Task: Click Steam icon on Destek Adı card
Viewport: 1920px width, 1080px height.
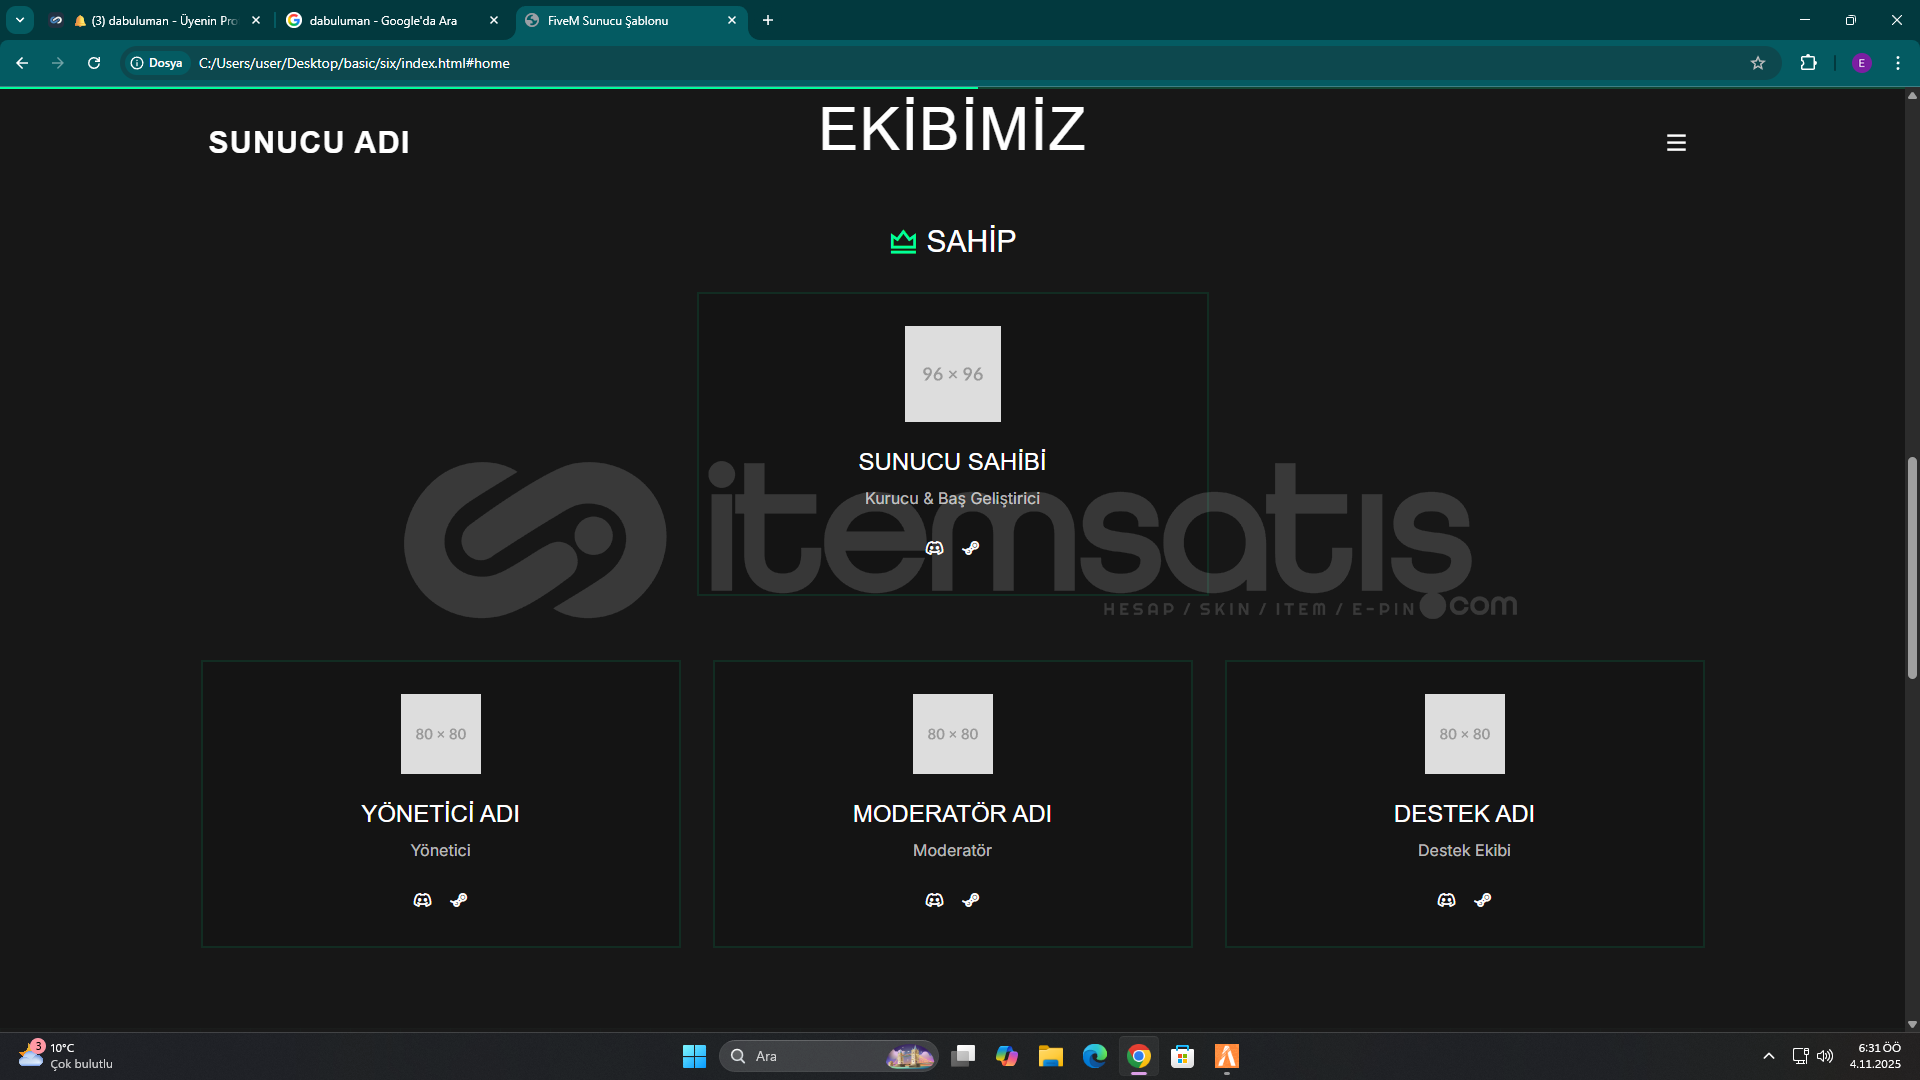Action: [x=1482, y=900]
